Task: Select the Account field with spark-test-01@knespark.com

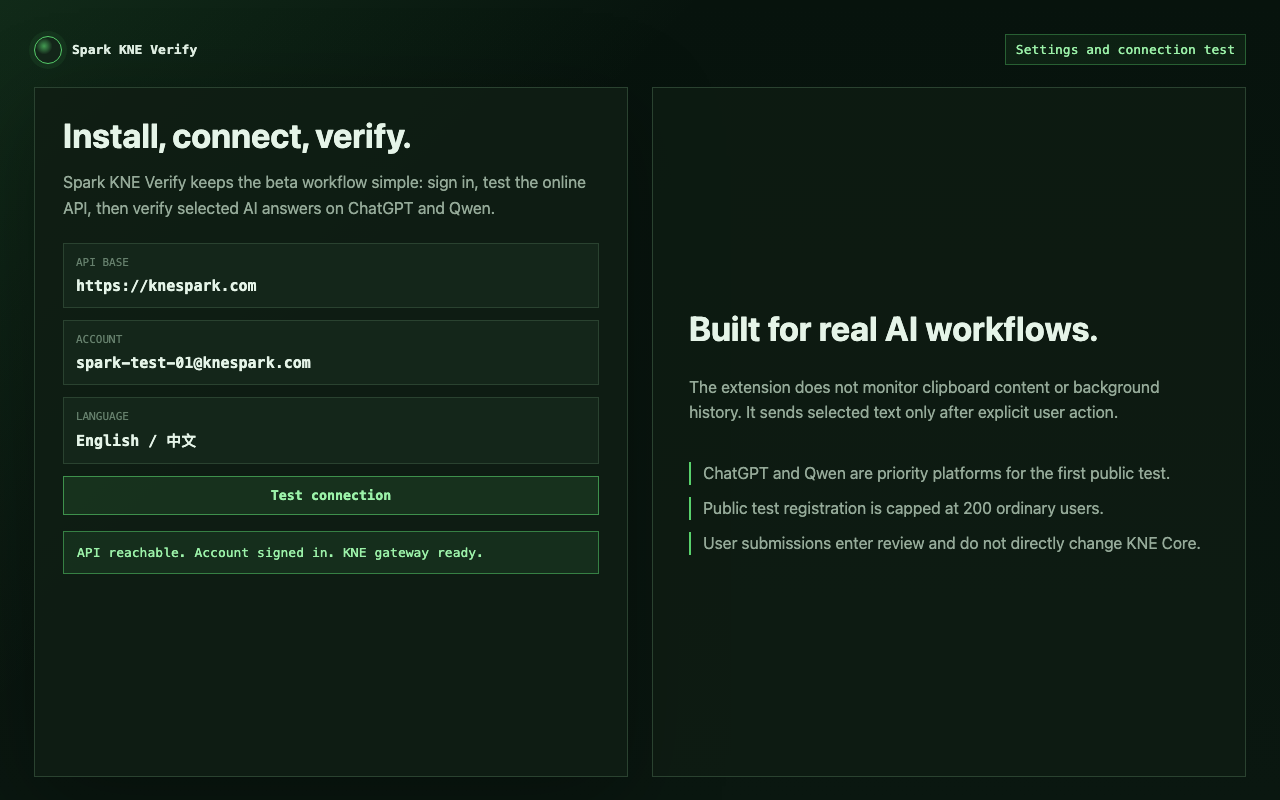Action: coord(331,353)
